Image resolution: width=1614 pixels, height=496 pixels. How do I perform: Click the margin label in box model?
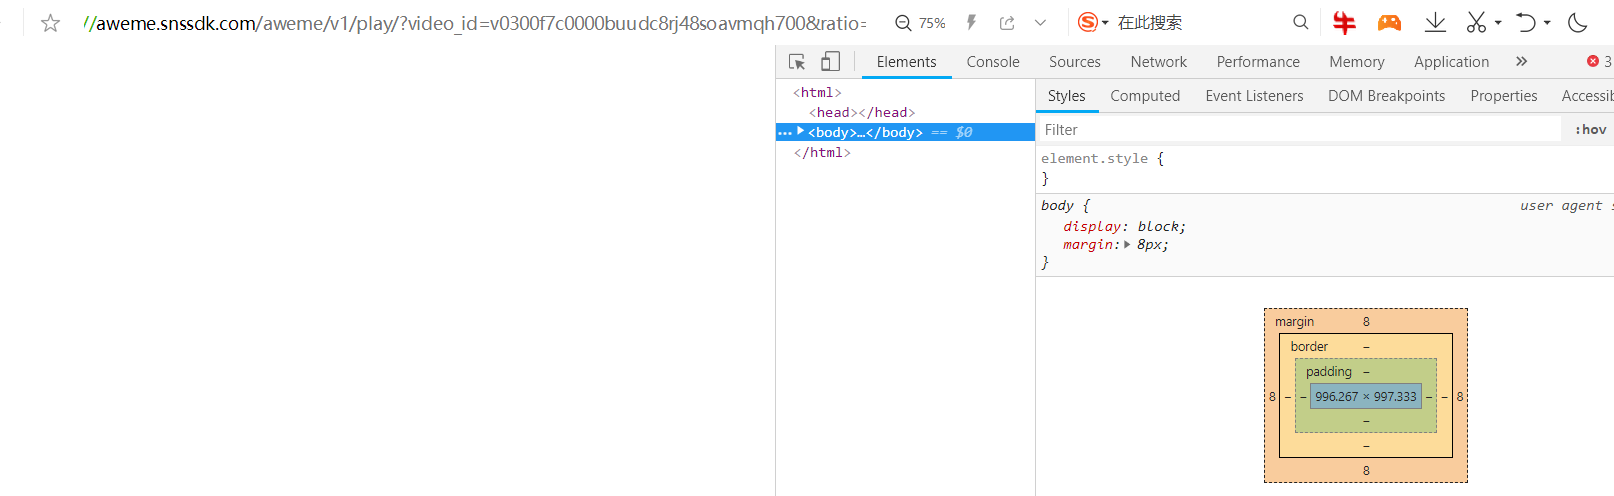(x=1294, y=322)
